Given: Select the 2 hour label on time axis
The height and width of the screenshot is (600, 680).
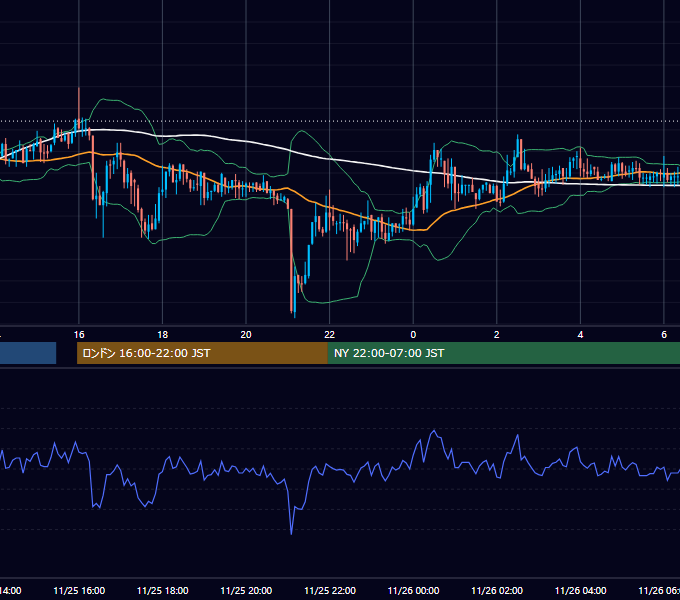Looking at the screenshot, I should tap(497, 335).
